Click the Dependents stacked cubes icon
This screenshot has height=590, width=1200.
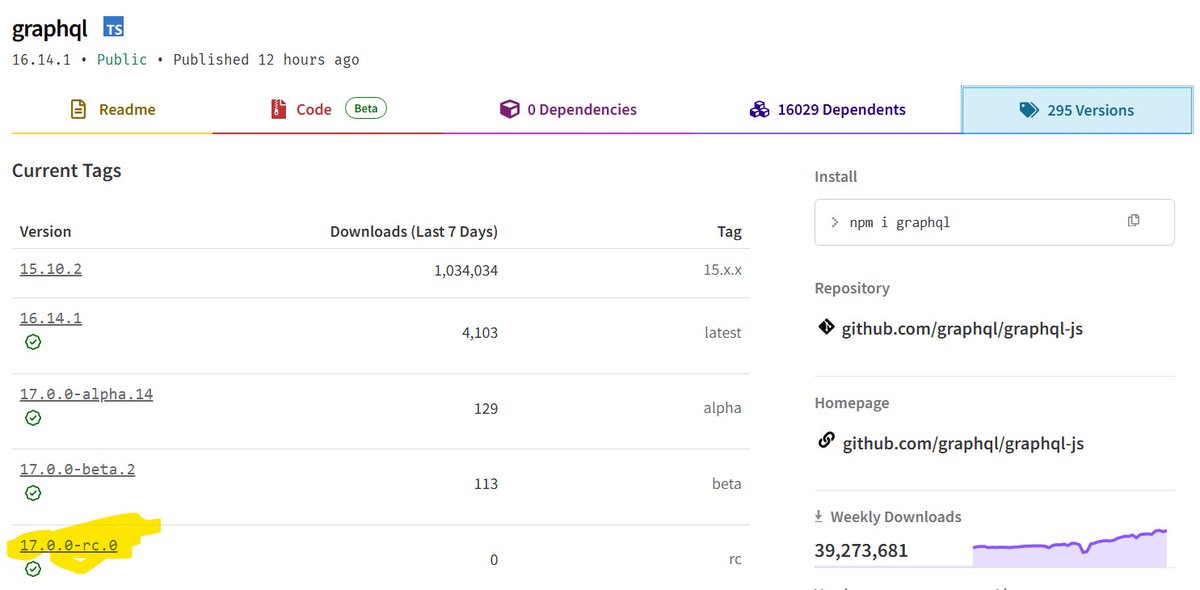(x=759, y=109)
